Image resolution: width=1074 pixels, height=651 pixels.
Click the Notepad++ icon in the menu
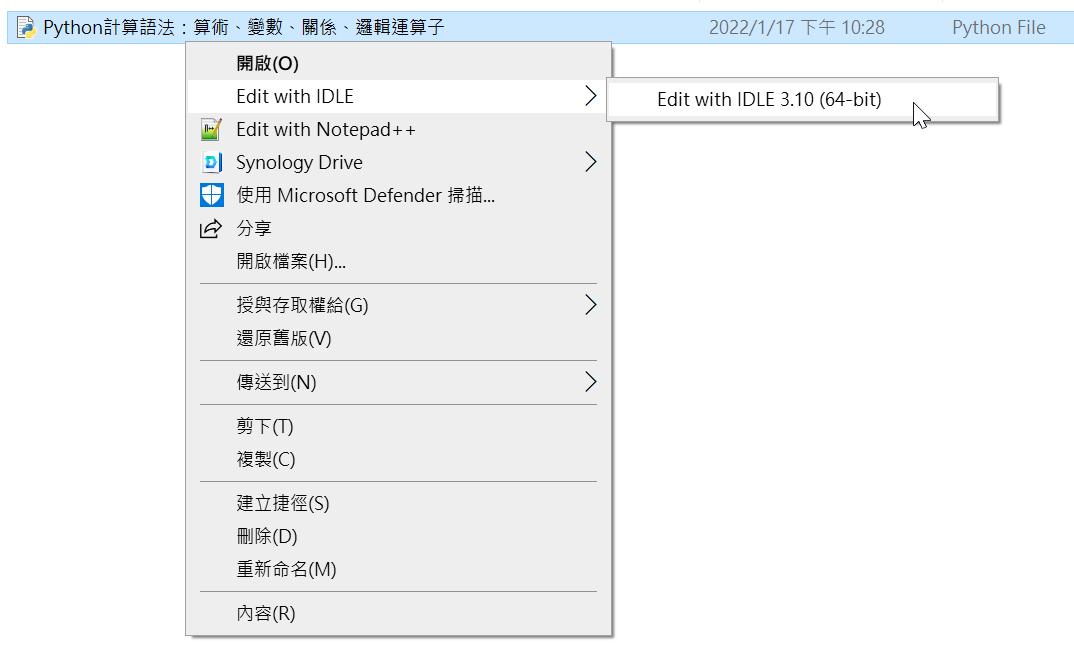tap(211, 130)
